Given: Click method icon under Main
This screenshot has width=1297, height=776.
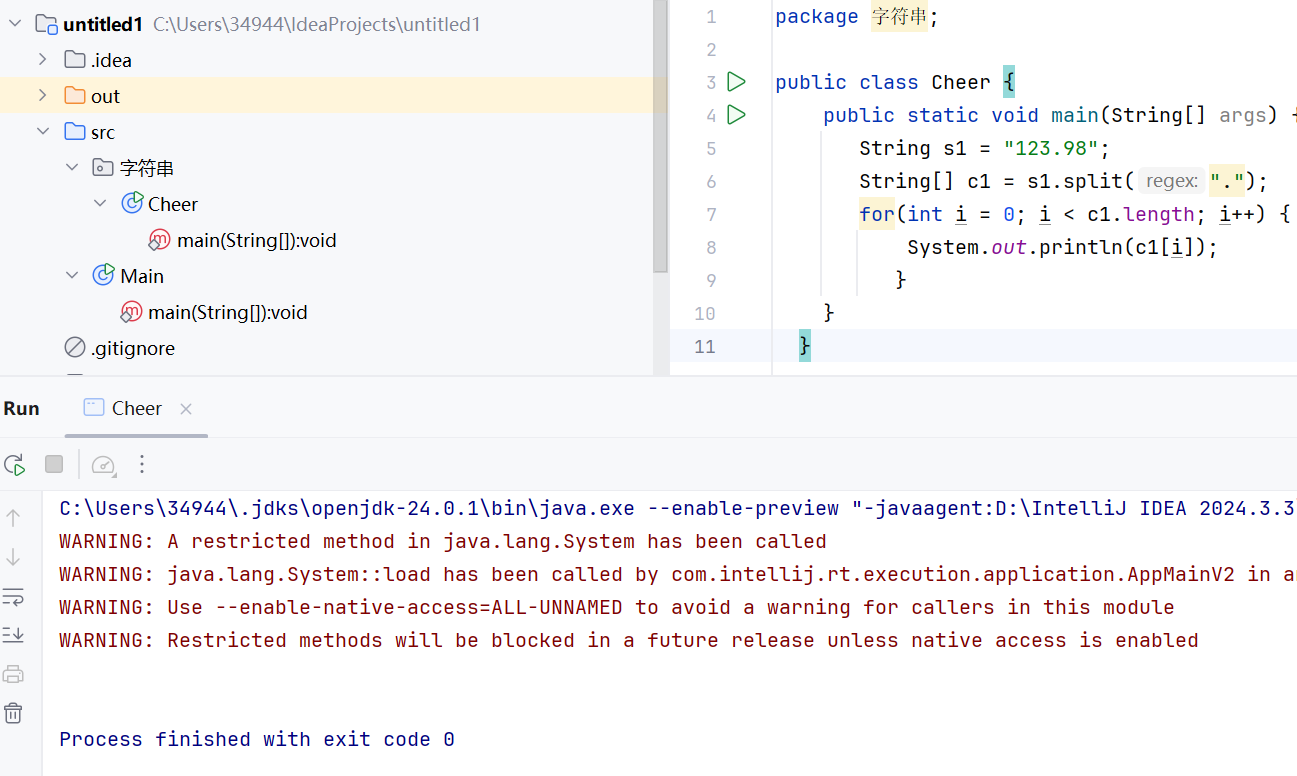Looking at the screenshot, I should pyautogui.click(x=131, y=312).
